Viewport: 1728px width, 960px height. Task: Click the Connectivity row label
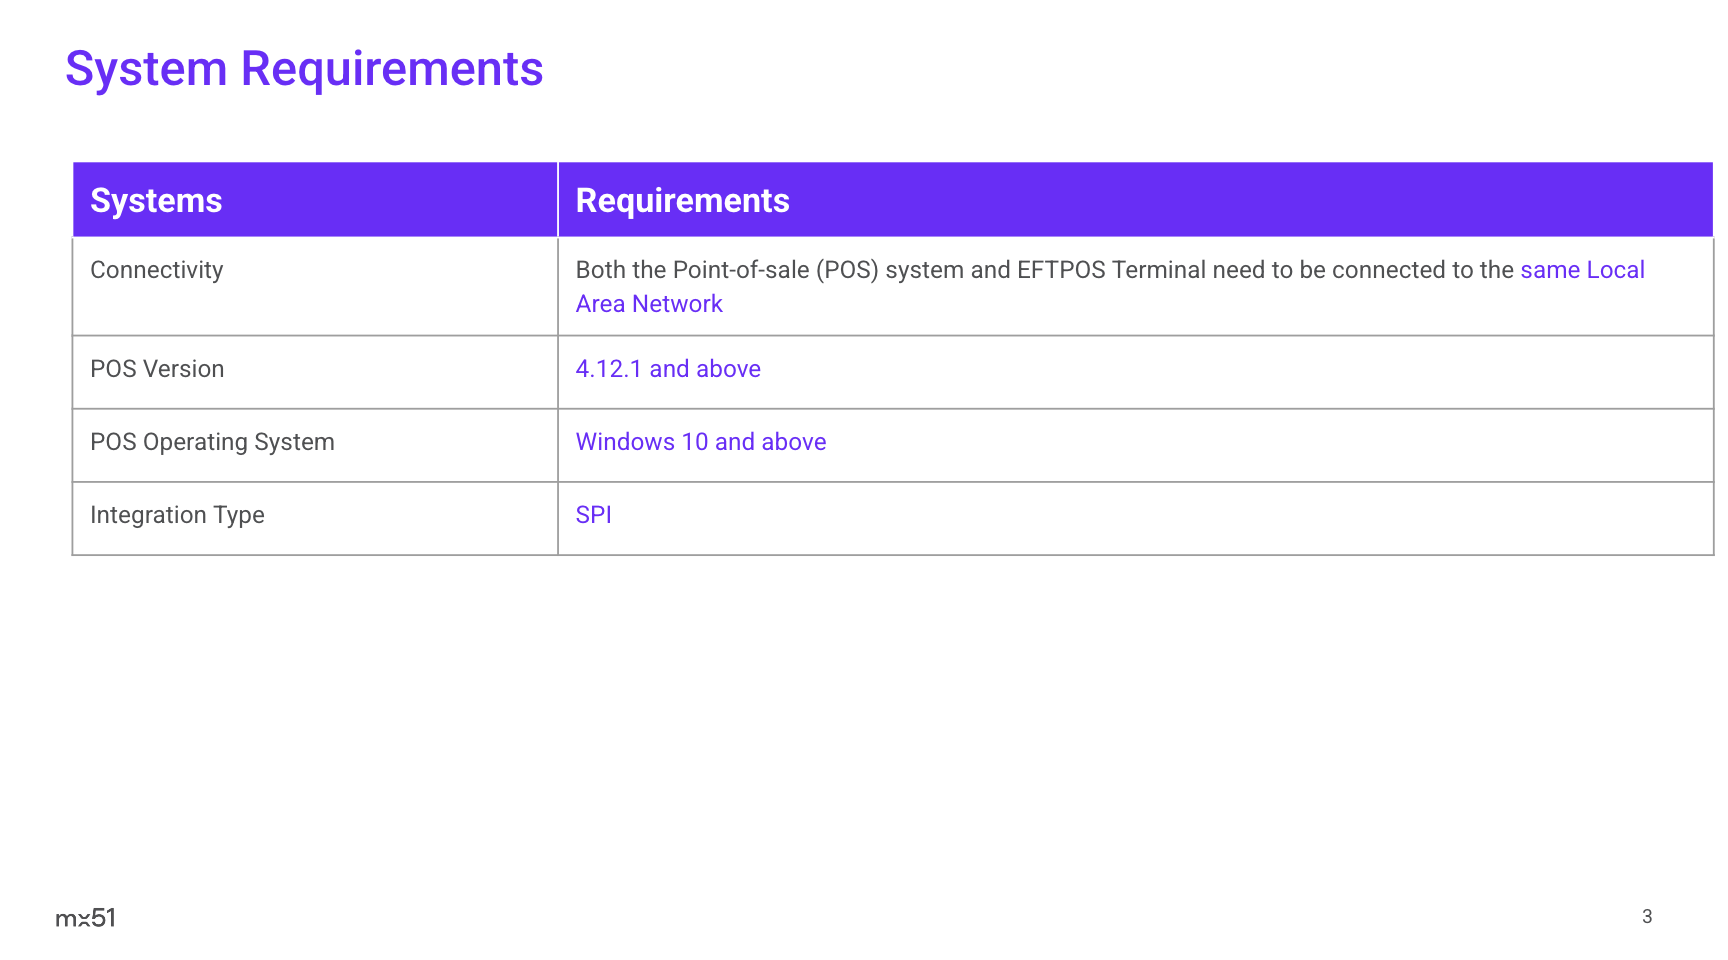click(157, 270)
